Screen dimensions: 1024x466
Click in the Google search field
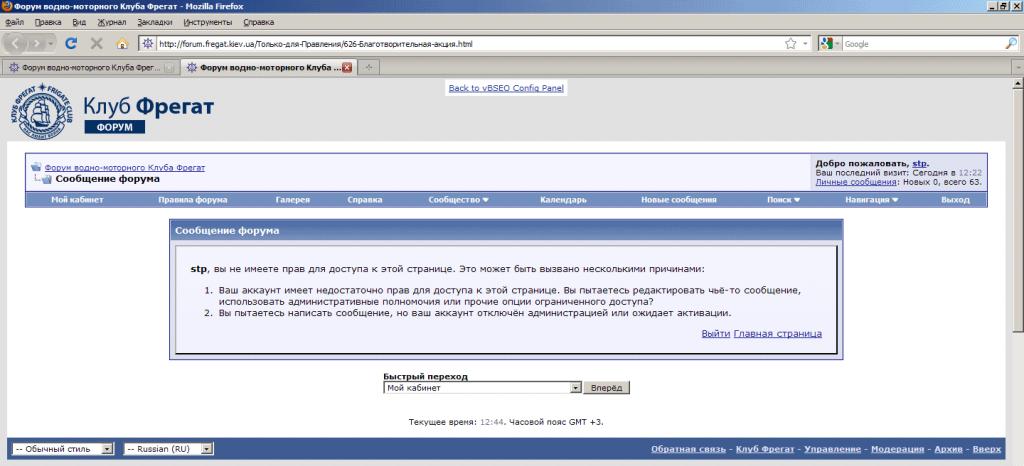pyautogui.click(x=920, y=44)
